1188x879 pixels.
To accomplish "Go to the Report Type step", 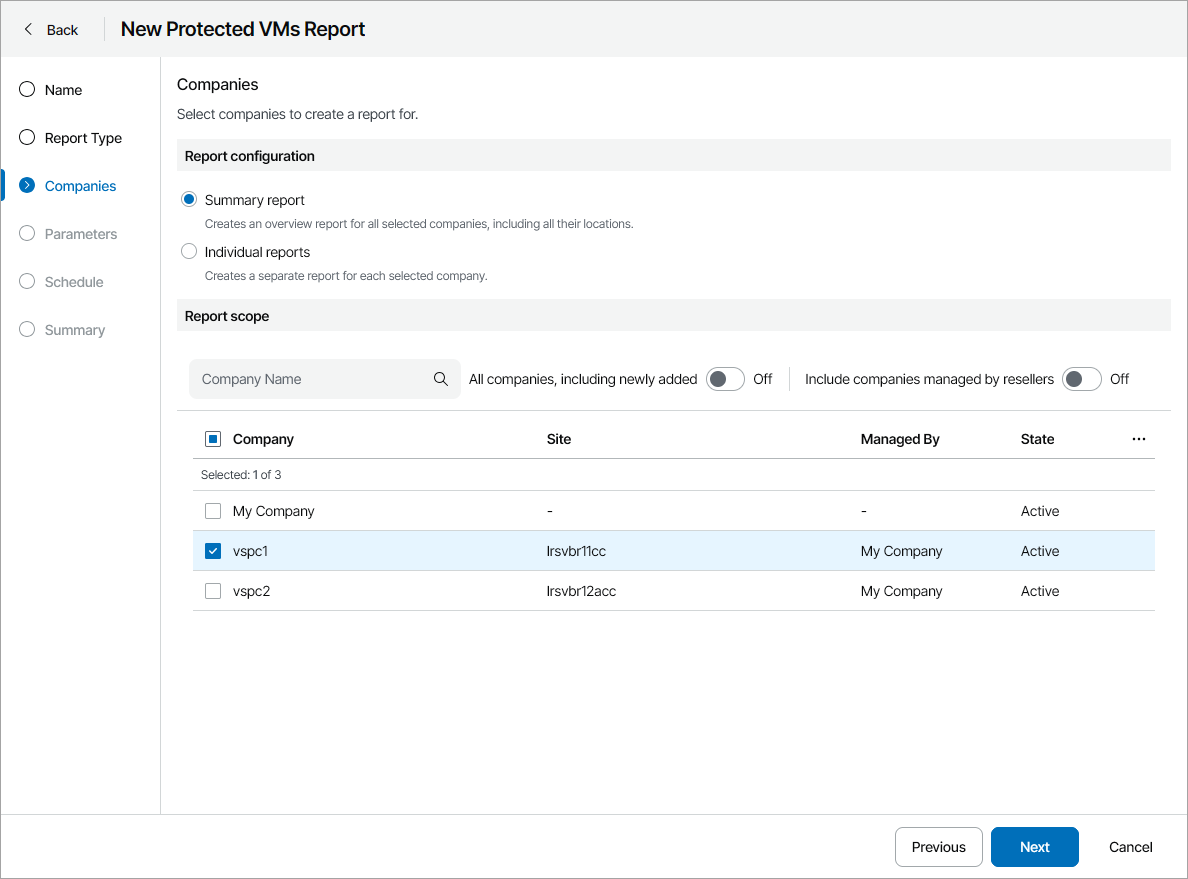I will (x=83, y=138).
